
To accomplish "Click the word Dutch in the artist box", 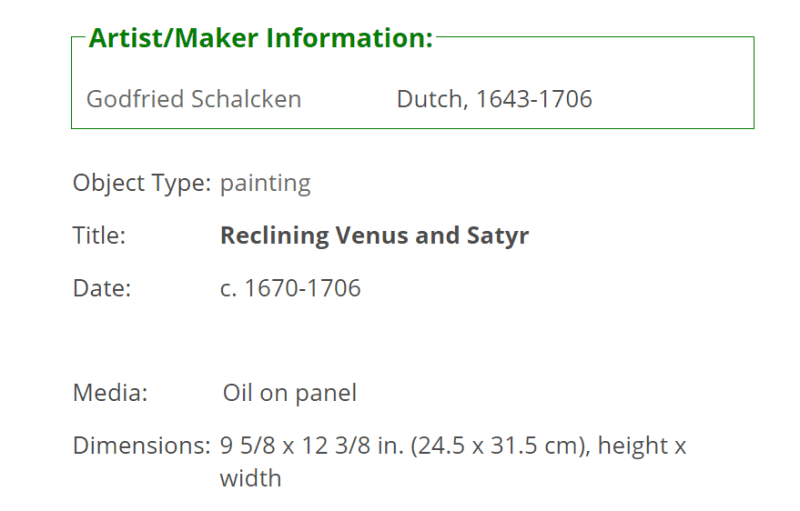I will click(432, 99).
